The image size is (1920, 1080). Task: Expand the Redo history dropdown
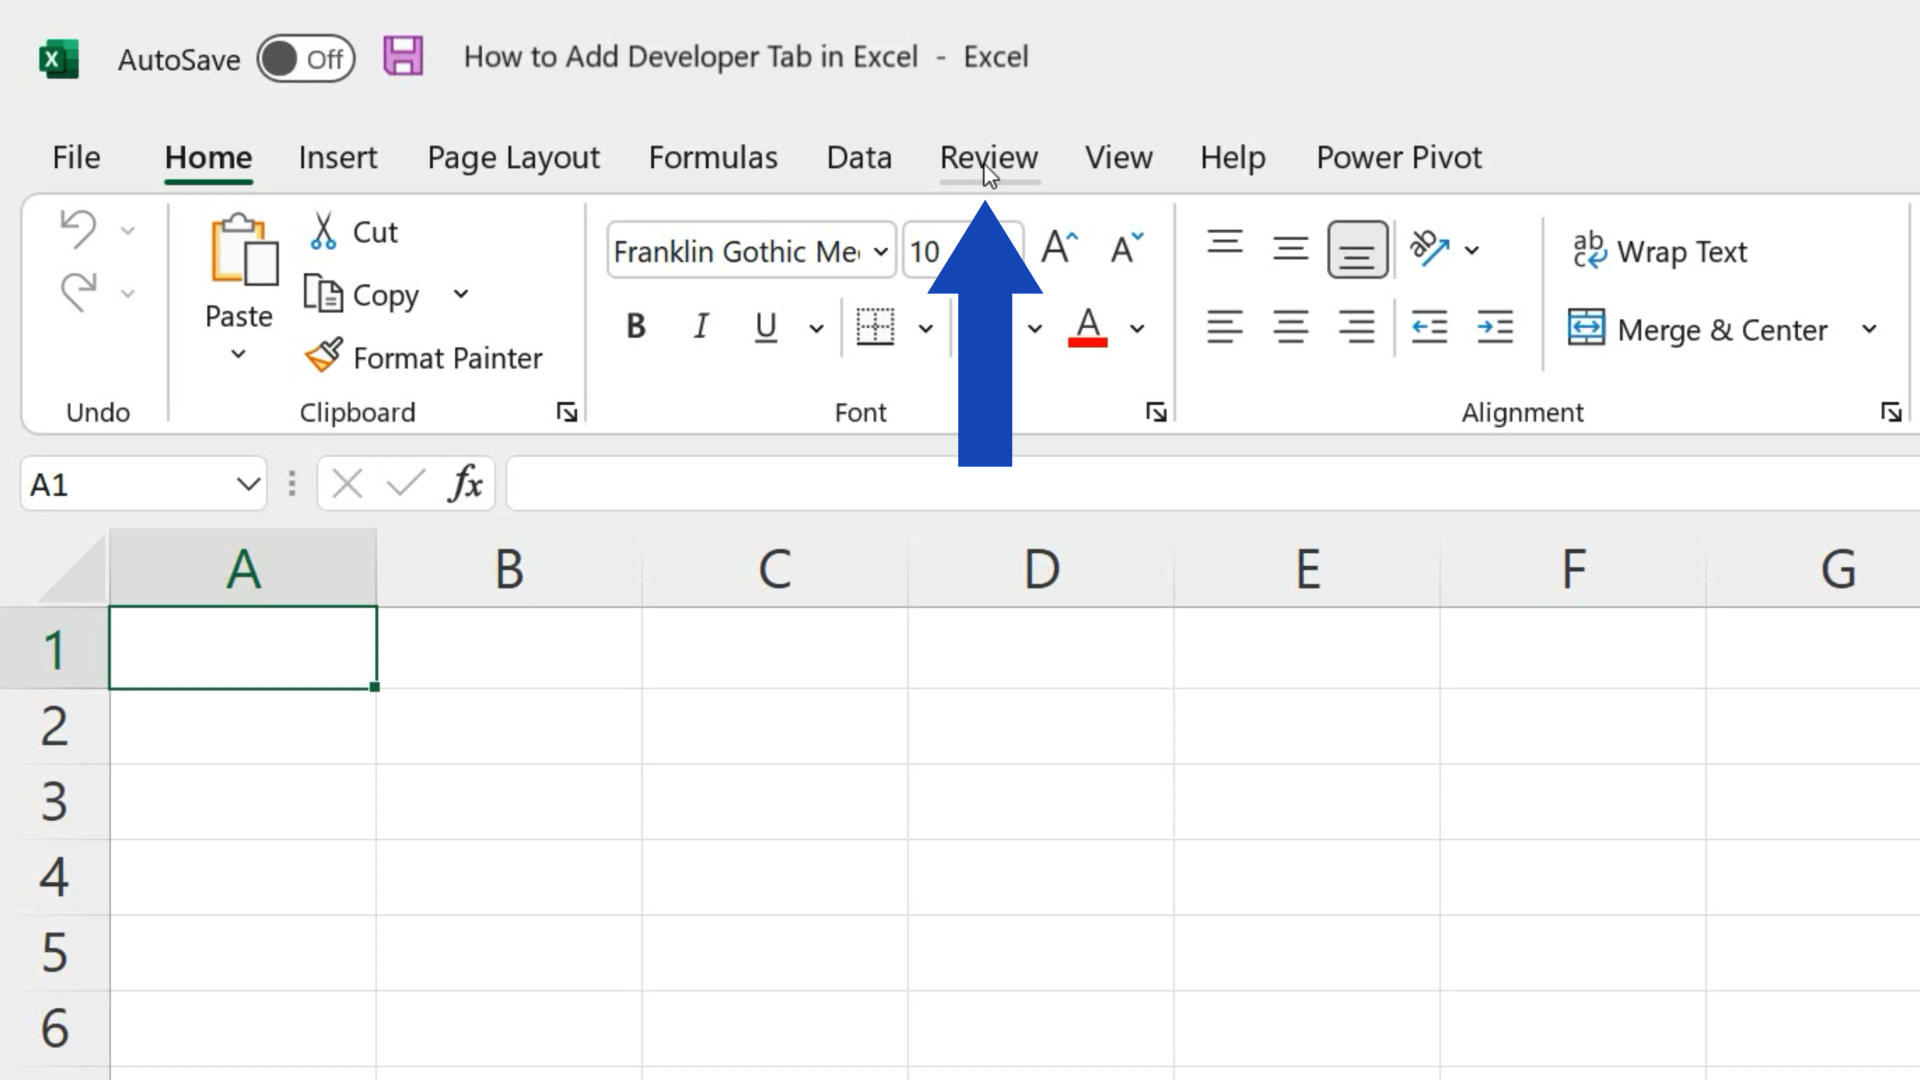point(128,294)
